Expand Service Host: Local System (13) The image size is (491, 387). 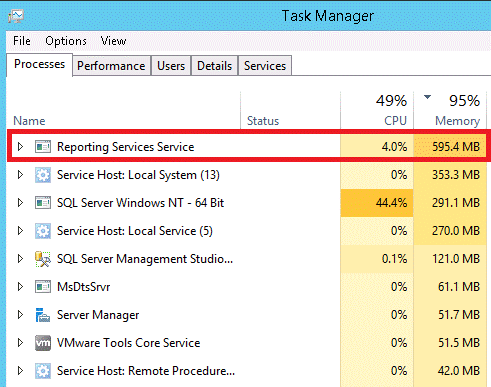click(20, 175)
